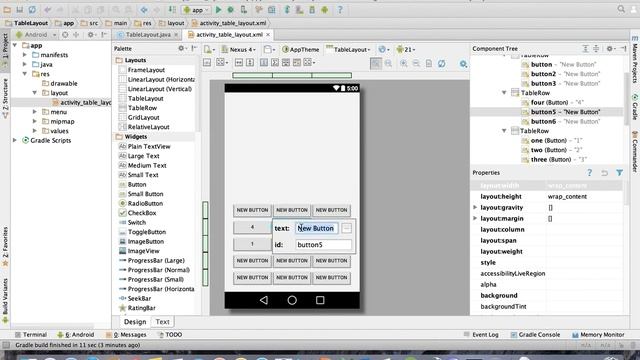Click the Scroll from Source target icon
Image resolution: width=640 pixels, height=360 pixels.
tap(65, 35)
